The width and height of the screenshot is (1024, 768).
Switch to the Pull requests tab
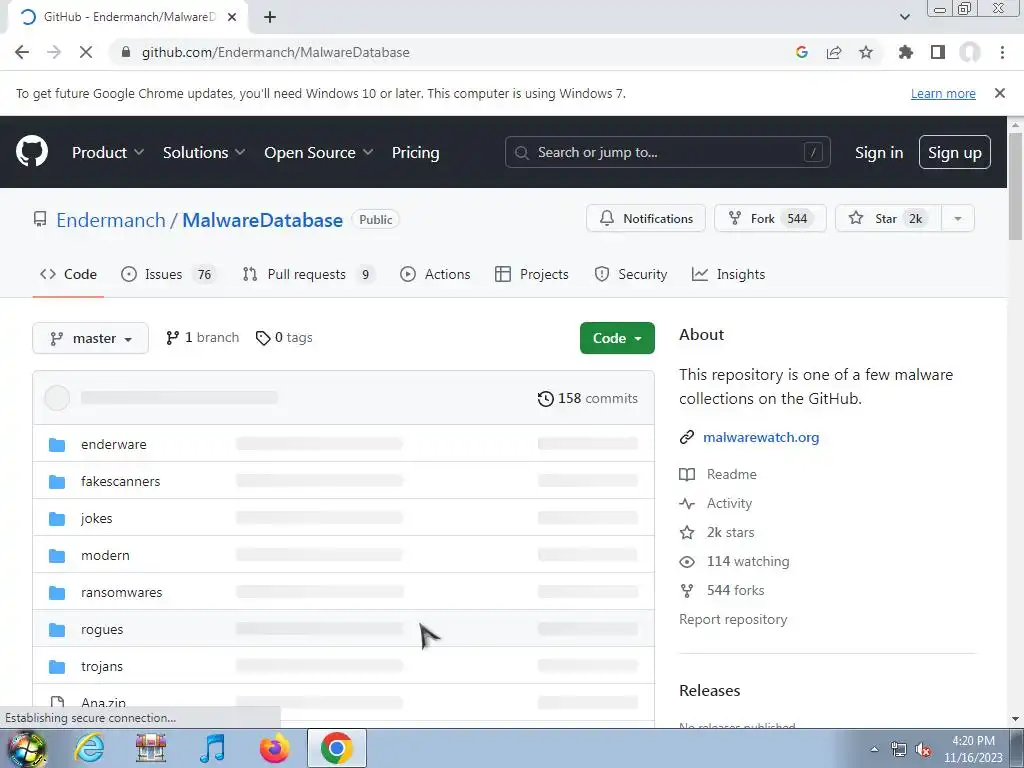(309, 274)
